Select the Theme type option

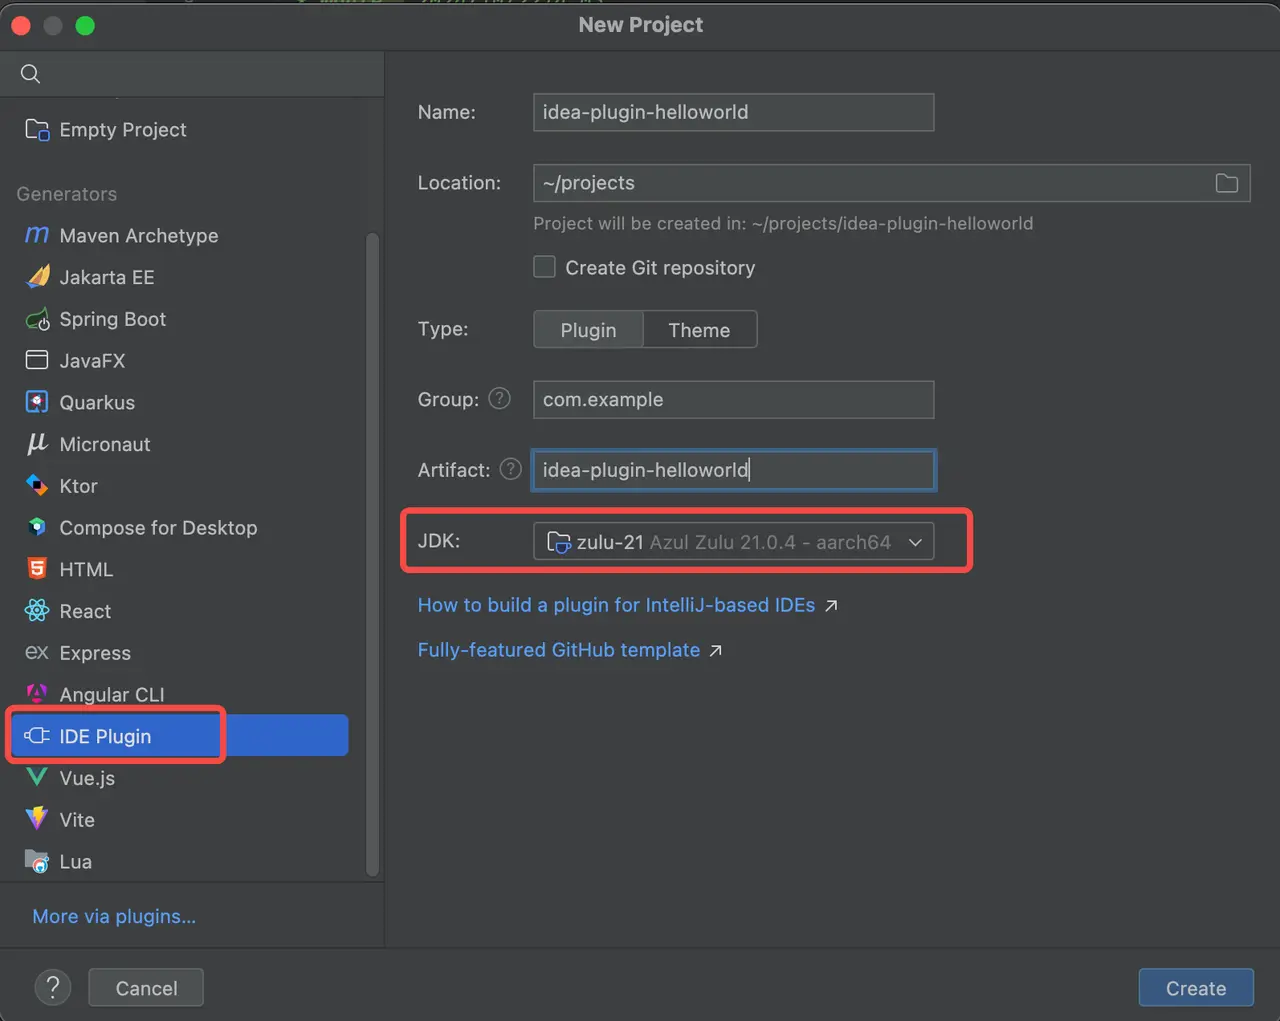699,330
